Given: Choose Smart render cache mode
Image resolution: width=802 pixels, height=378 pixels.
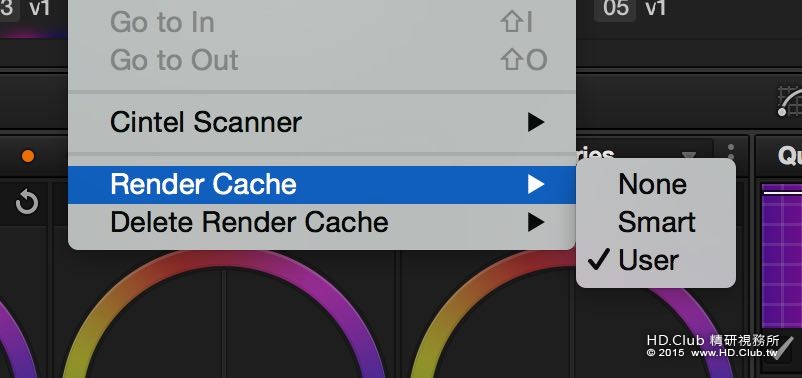Looking at the screenshot, I should [x=656, y=222].
